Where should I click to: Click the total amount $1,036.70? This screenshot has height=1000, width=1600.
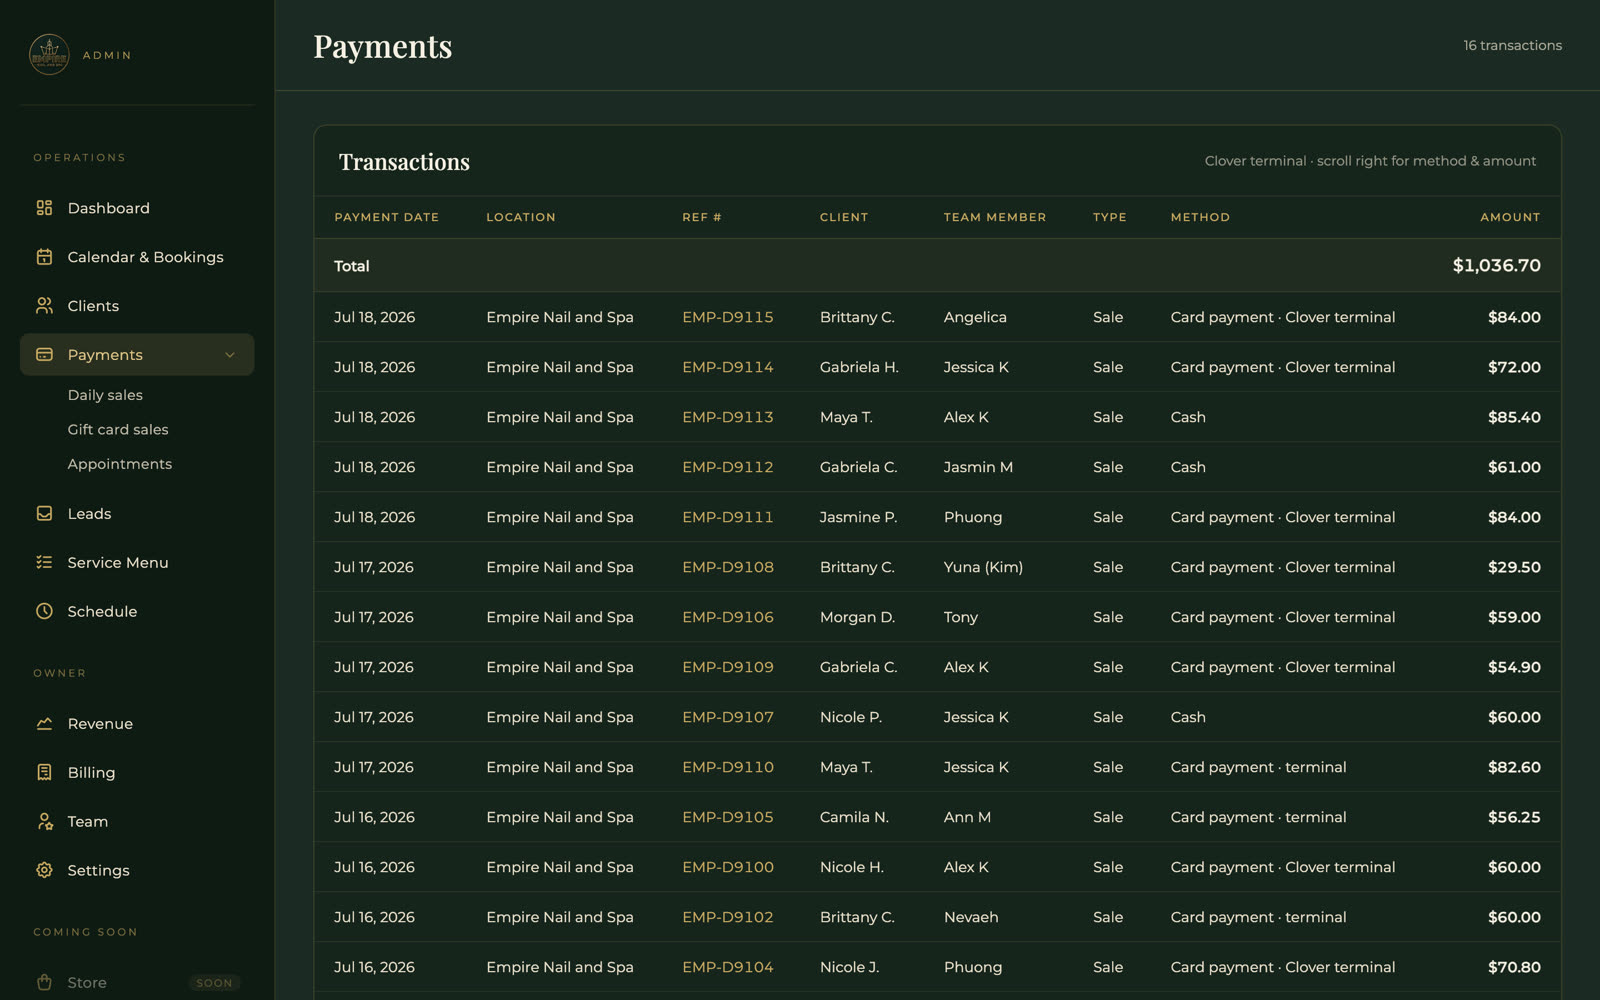[x=1496, y=266]
